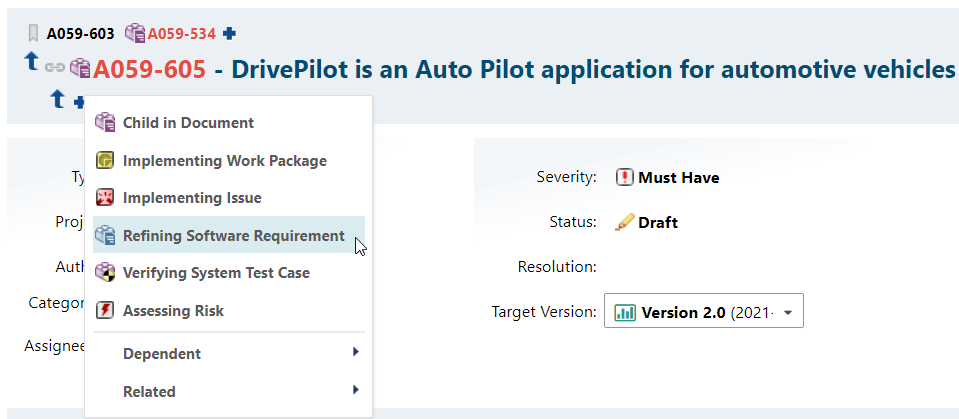This screenshot has width=959, height=419.
Task: Click the Must Have severity icon
Action: [x=624, y=177]
